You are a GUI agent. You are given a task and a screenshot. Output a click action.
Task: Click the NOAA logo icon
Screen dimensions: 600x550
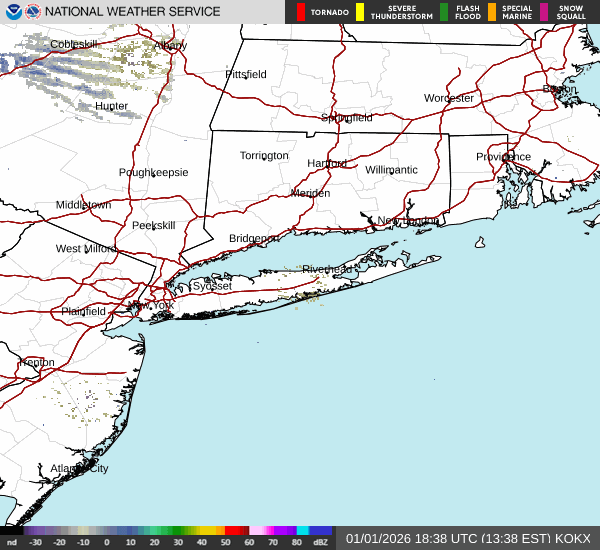11,11
